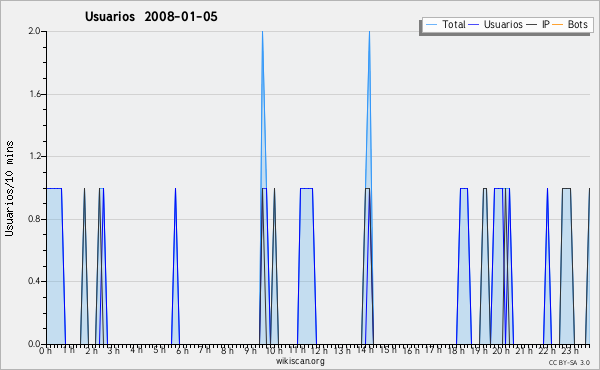Image resolution: width=600 pixels, height=370 pixels.
Task: Click the spike peak just before 6 h
Action: pos(175,188)
